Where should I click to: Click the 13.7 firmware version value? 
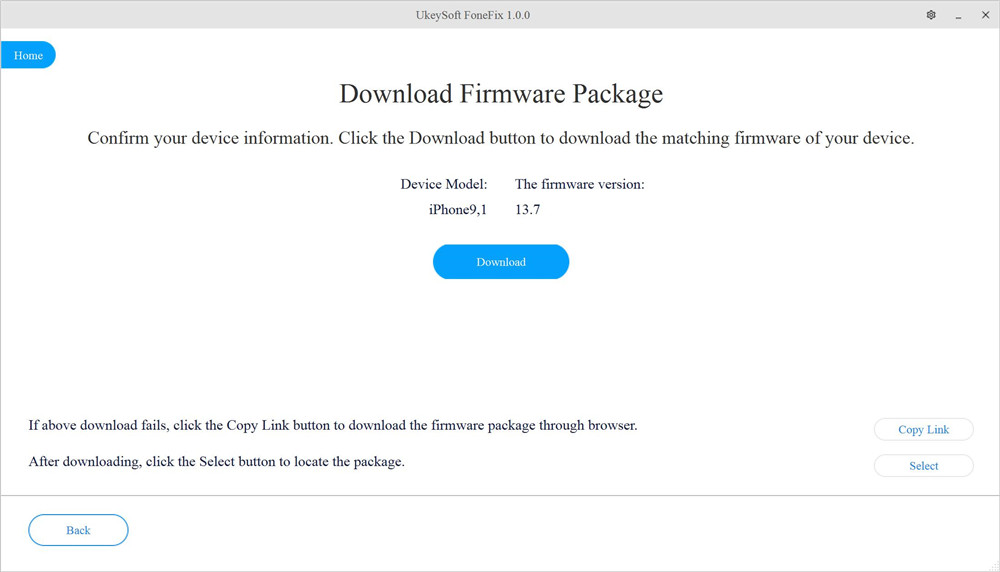[x=528, y=209]
